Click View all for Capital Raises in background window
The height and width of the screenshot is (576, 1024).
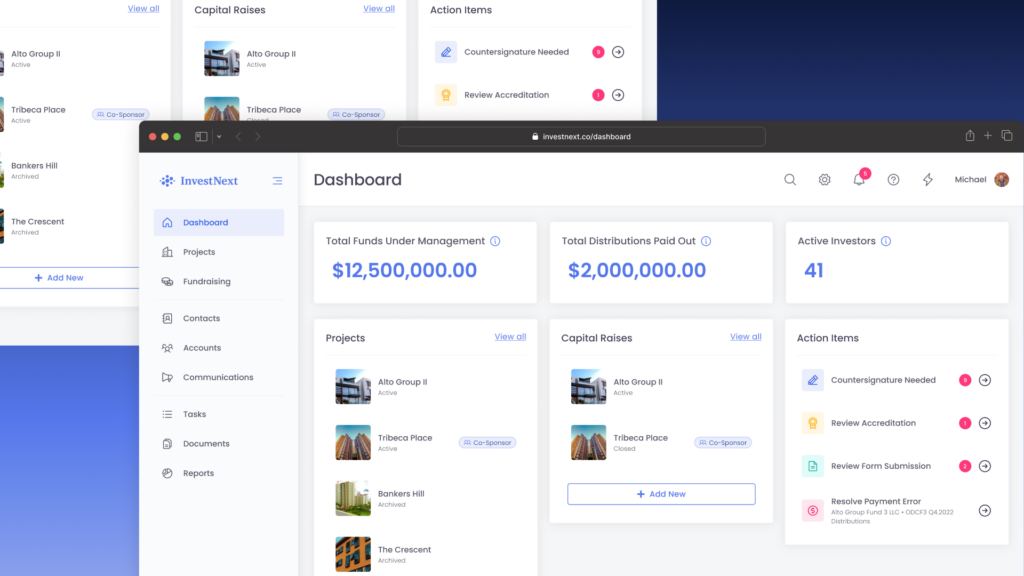(379, 8)
